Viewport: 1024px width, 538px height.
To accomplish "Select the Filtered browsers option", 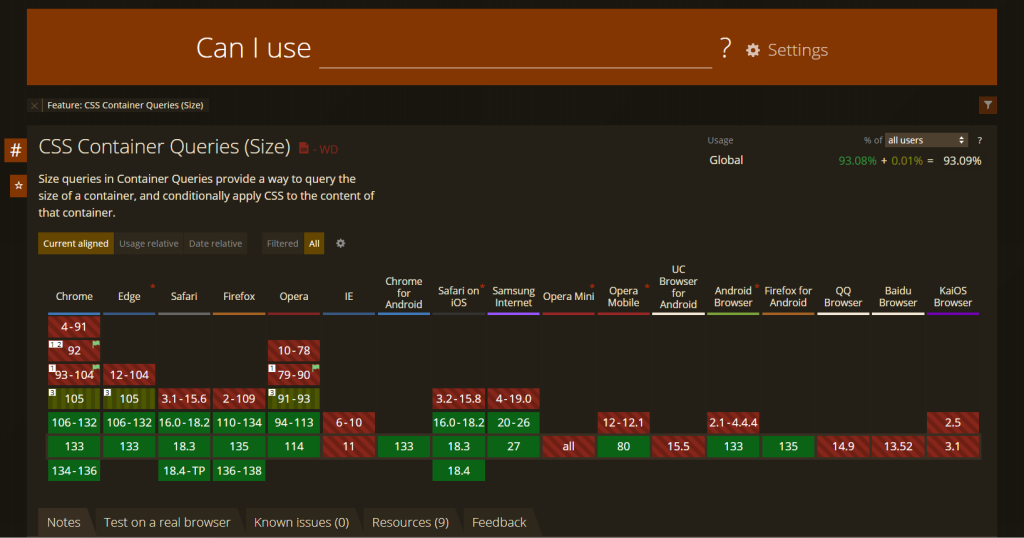I will pos(282,244).
